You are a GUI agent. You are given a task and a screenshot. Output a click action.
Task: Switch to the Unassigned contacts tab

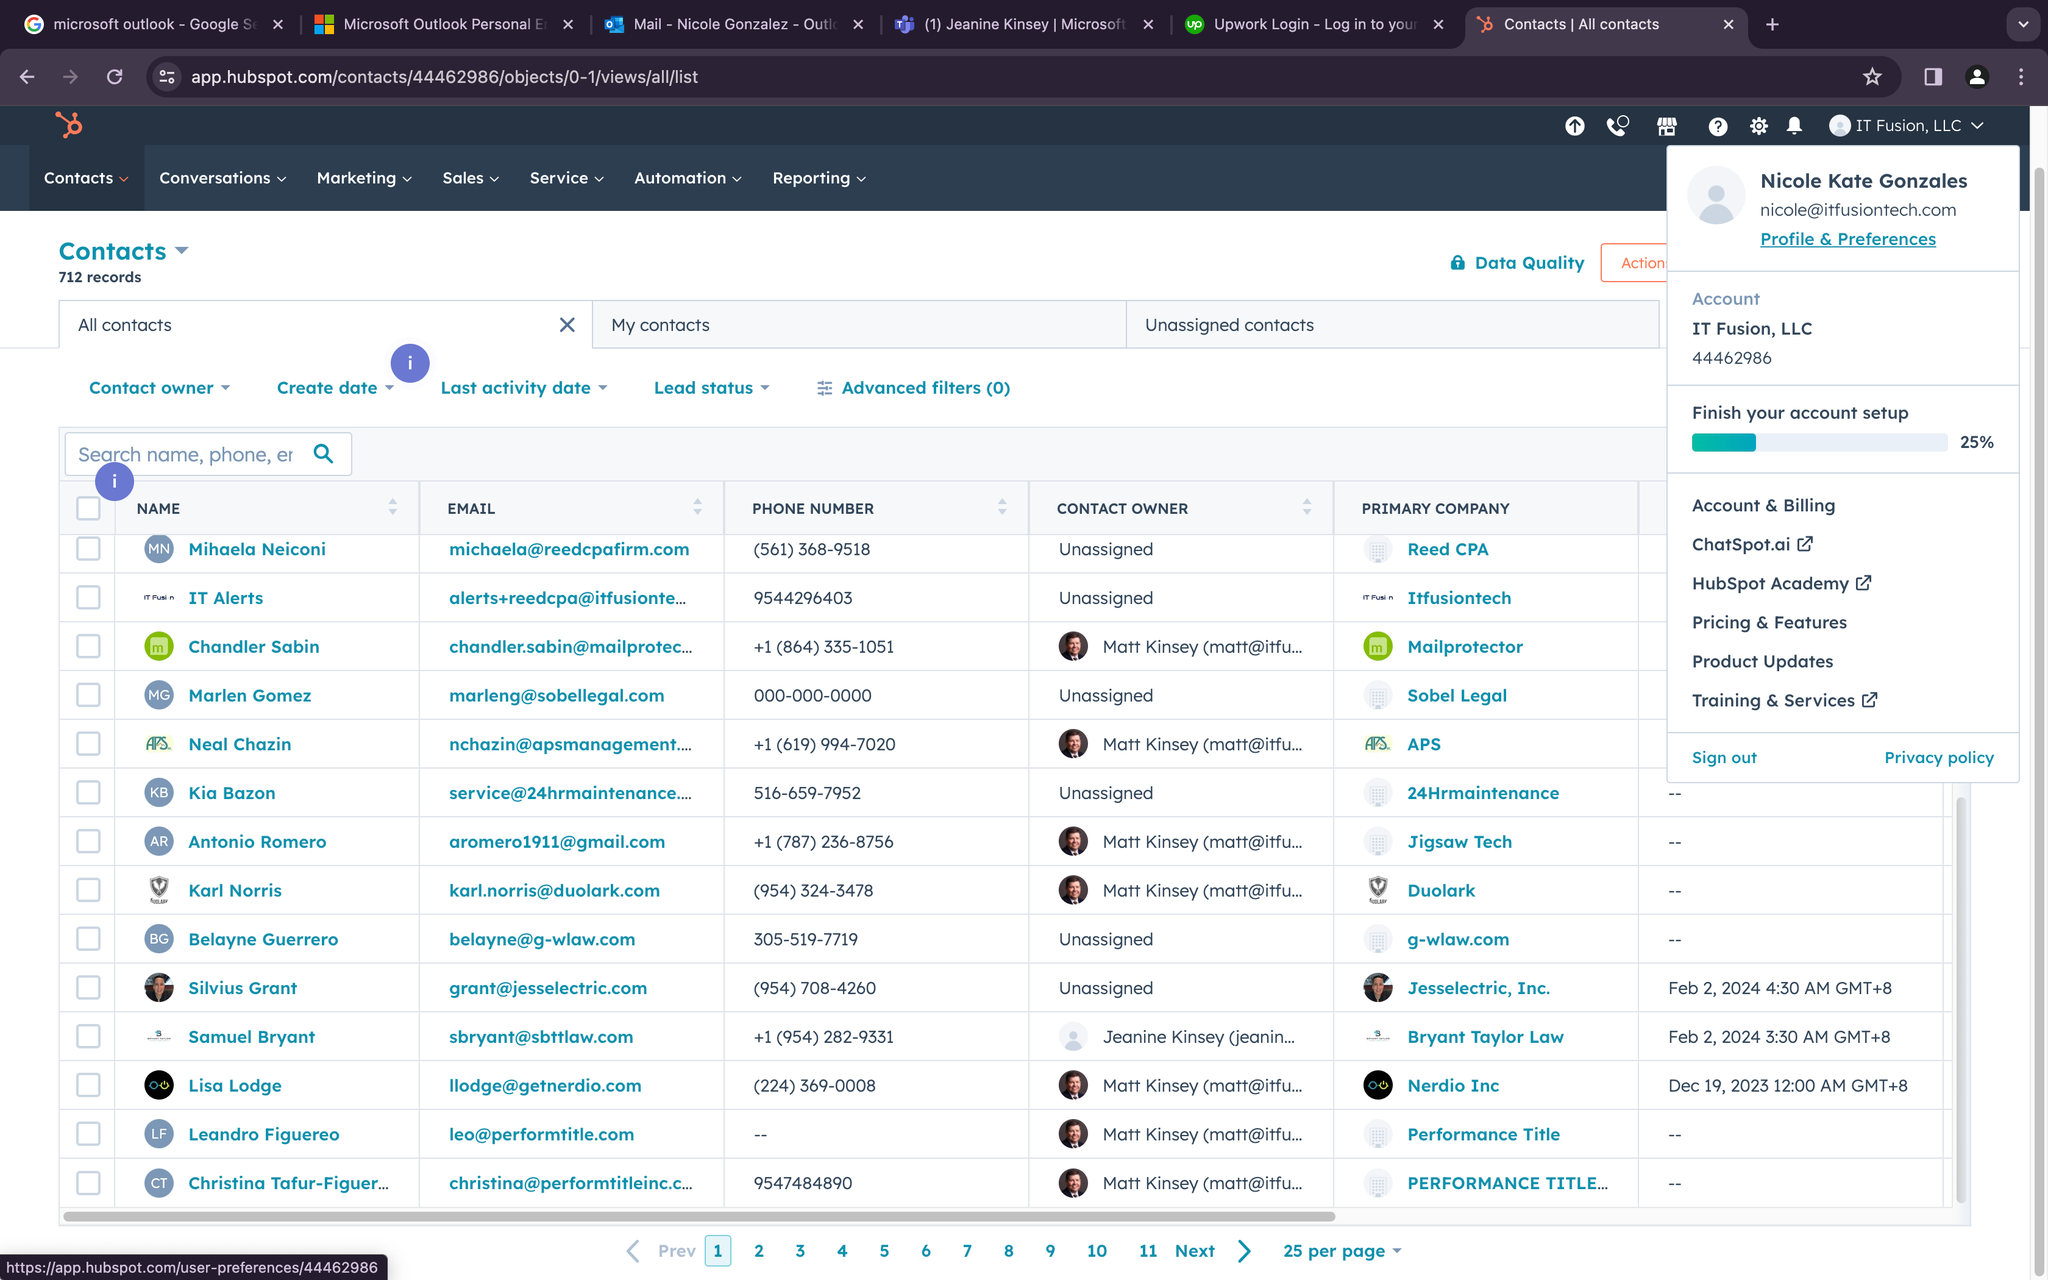[x=1229, y=325]
